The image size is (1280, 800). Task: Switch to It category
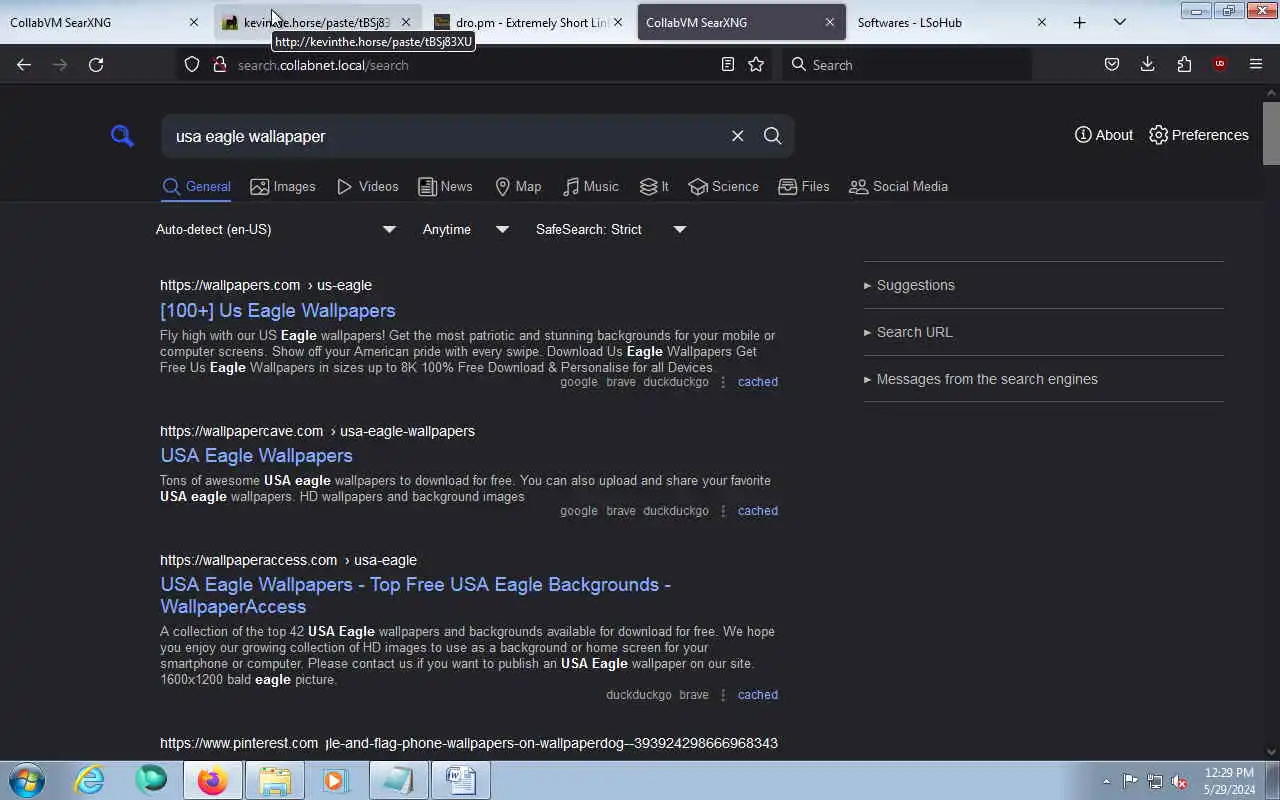[655, 186]
